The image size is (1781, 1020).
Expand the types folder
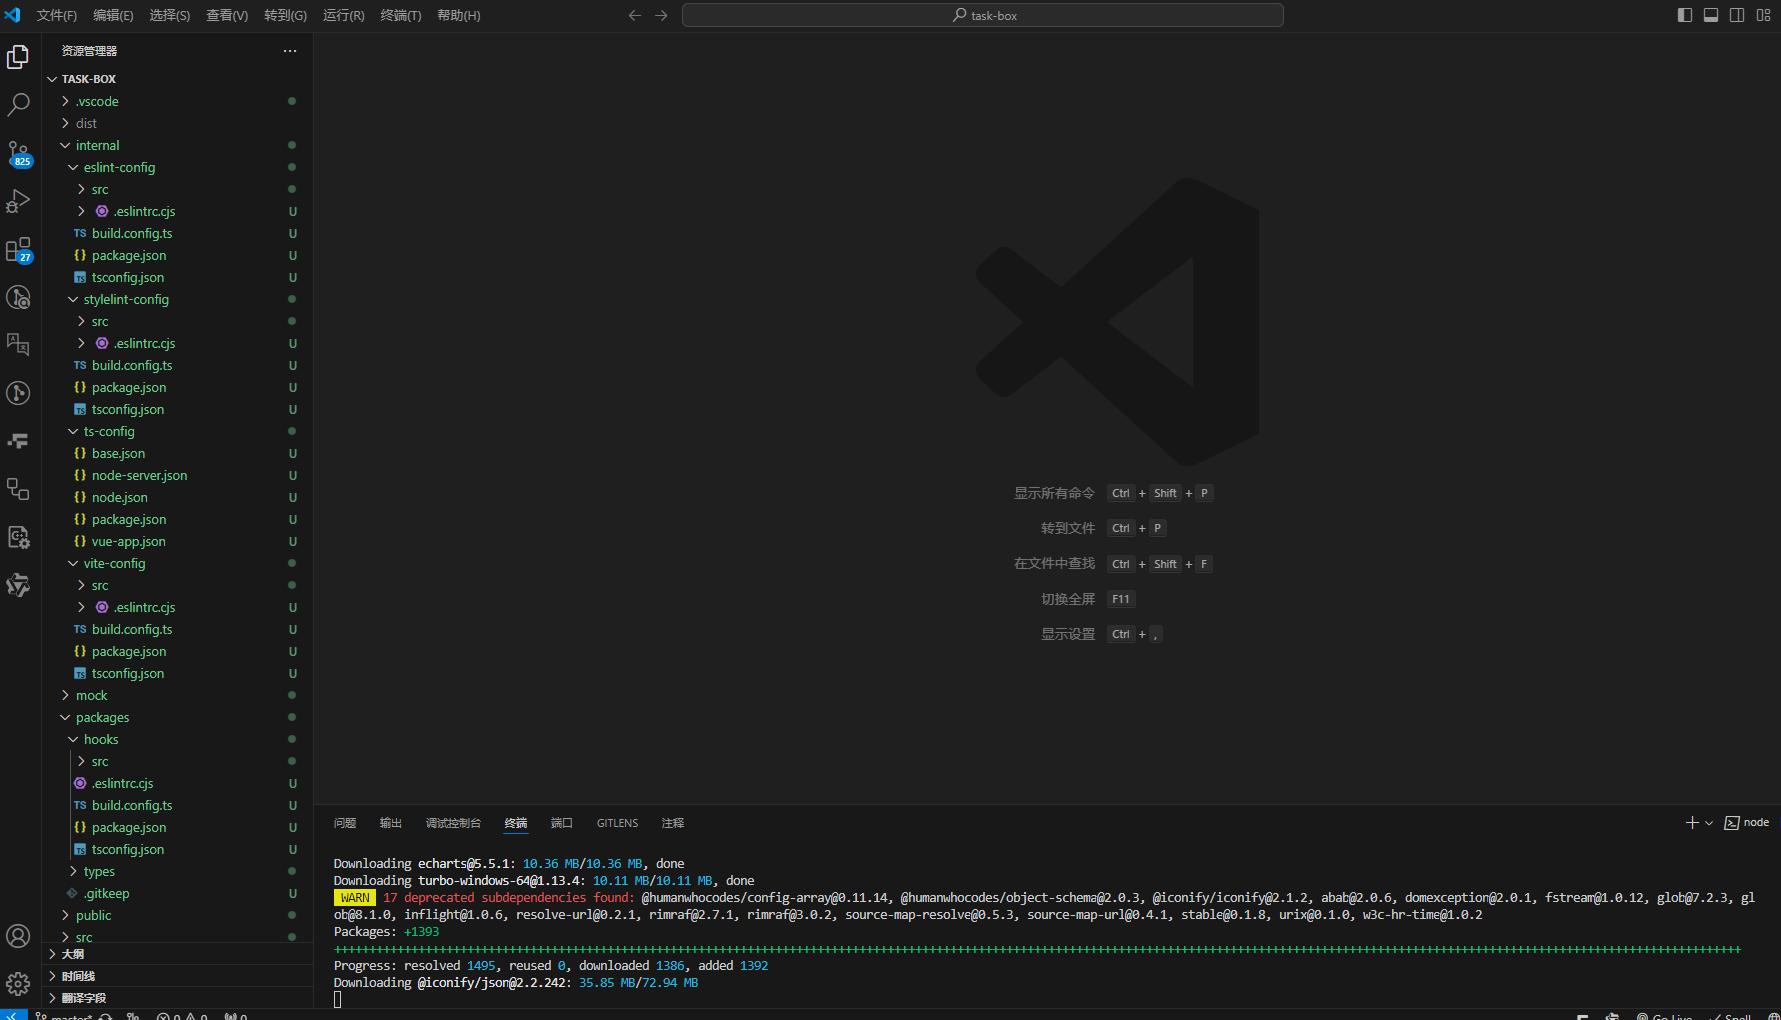tap(178, 871)
